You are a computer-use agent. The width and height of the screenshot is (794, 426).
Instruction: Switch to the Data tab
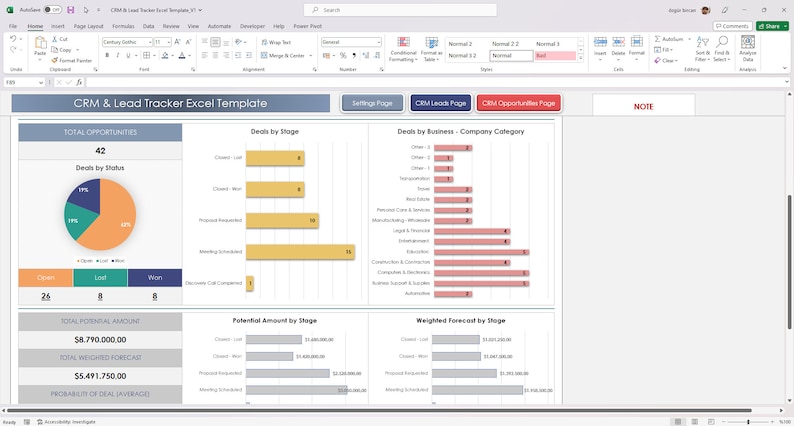pos(148,26)
